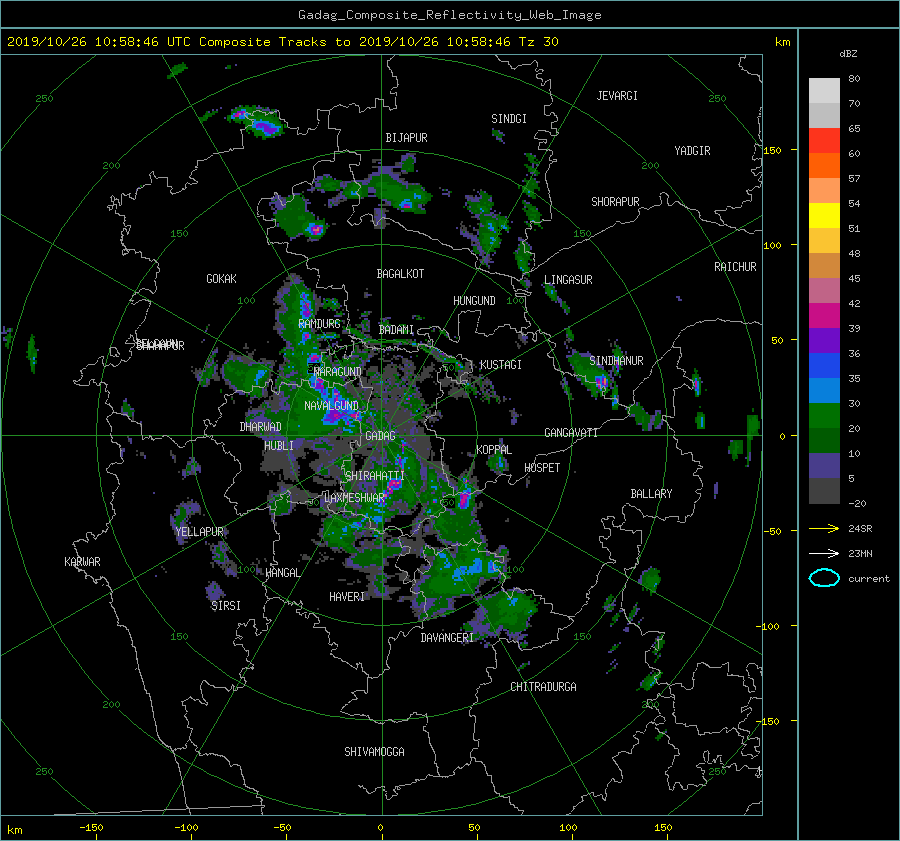Click the HUBLI city label
Screen dimensions: 900x841
(x=278, y=445)
